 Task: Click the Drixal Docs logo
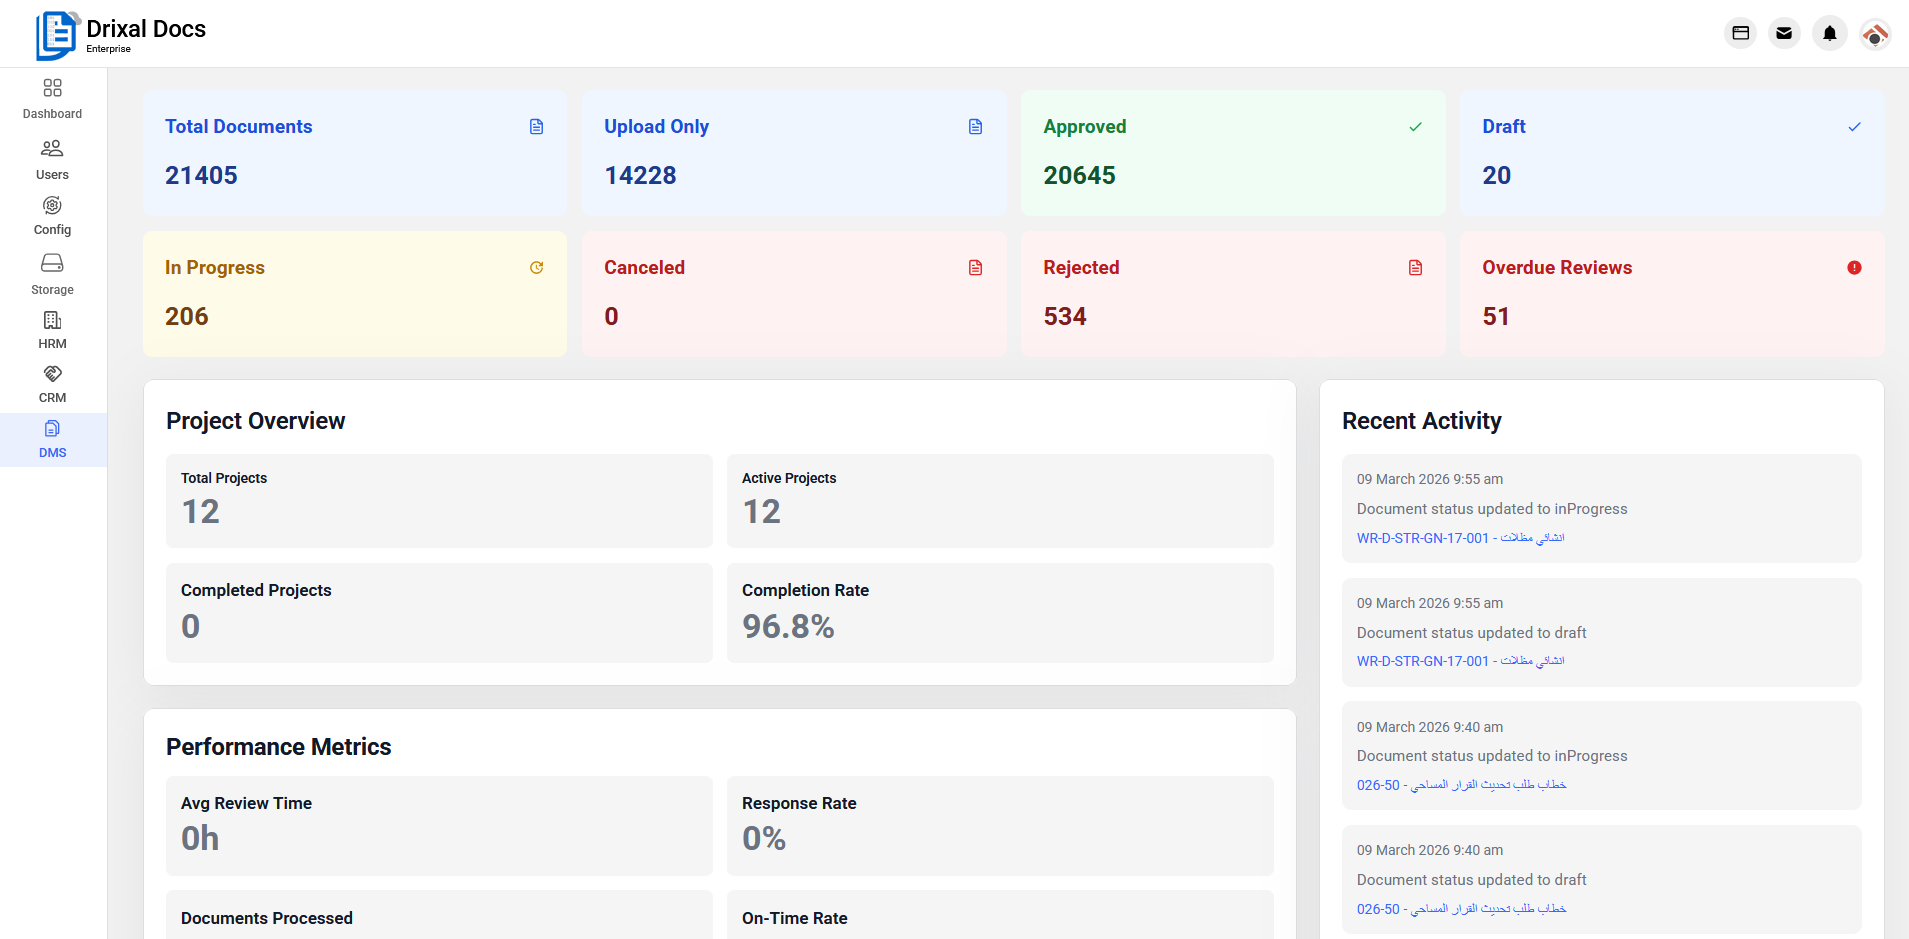(120, 30)
